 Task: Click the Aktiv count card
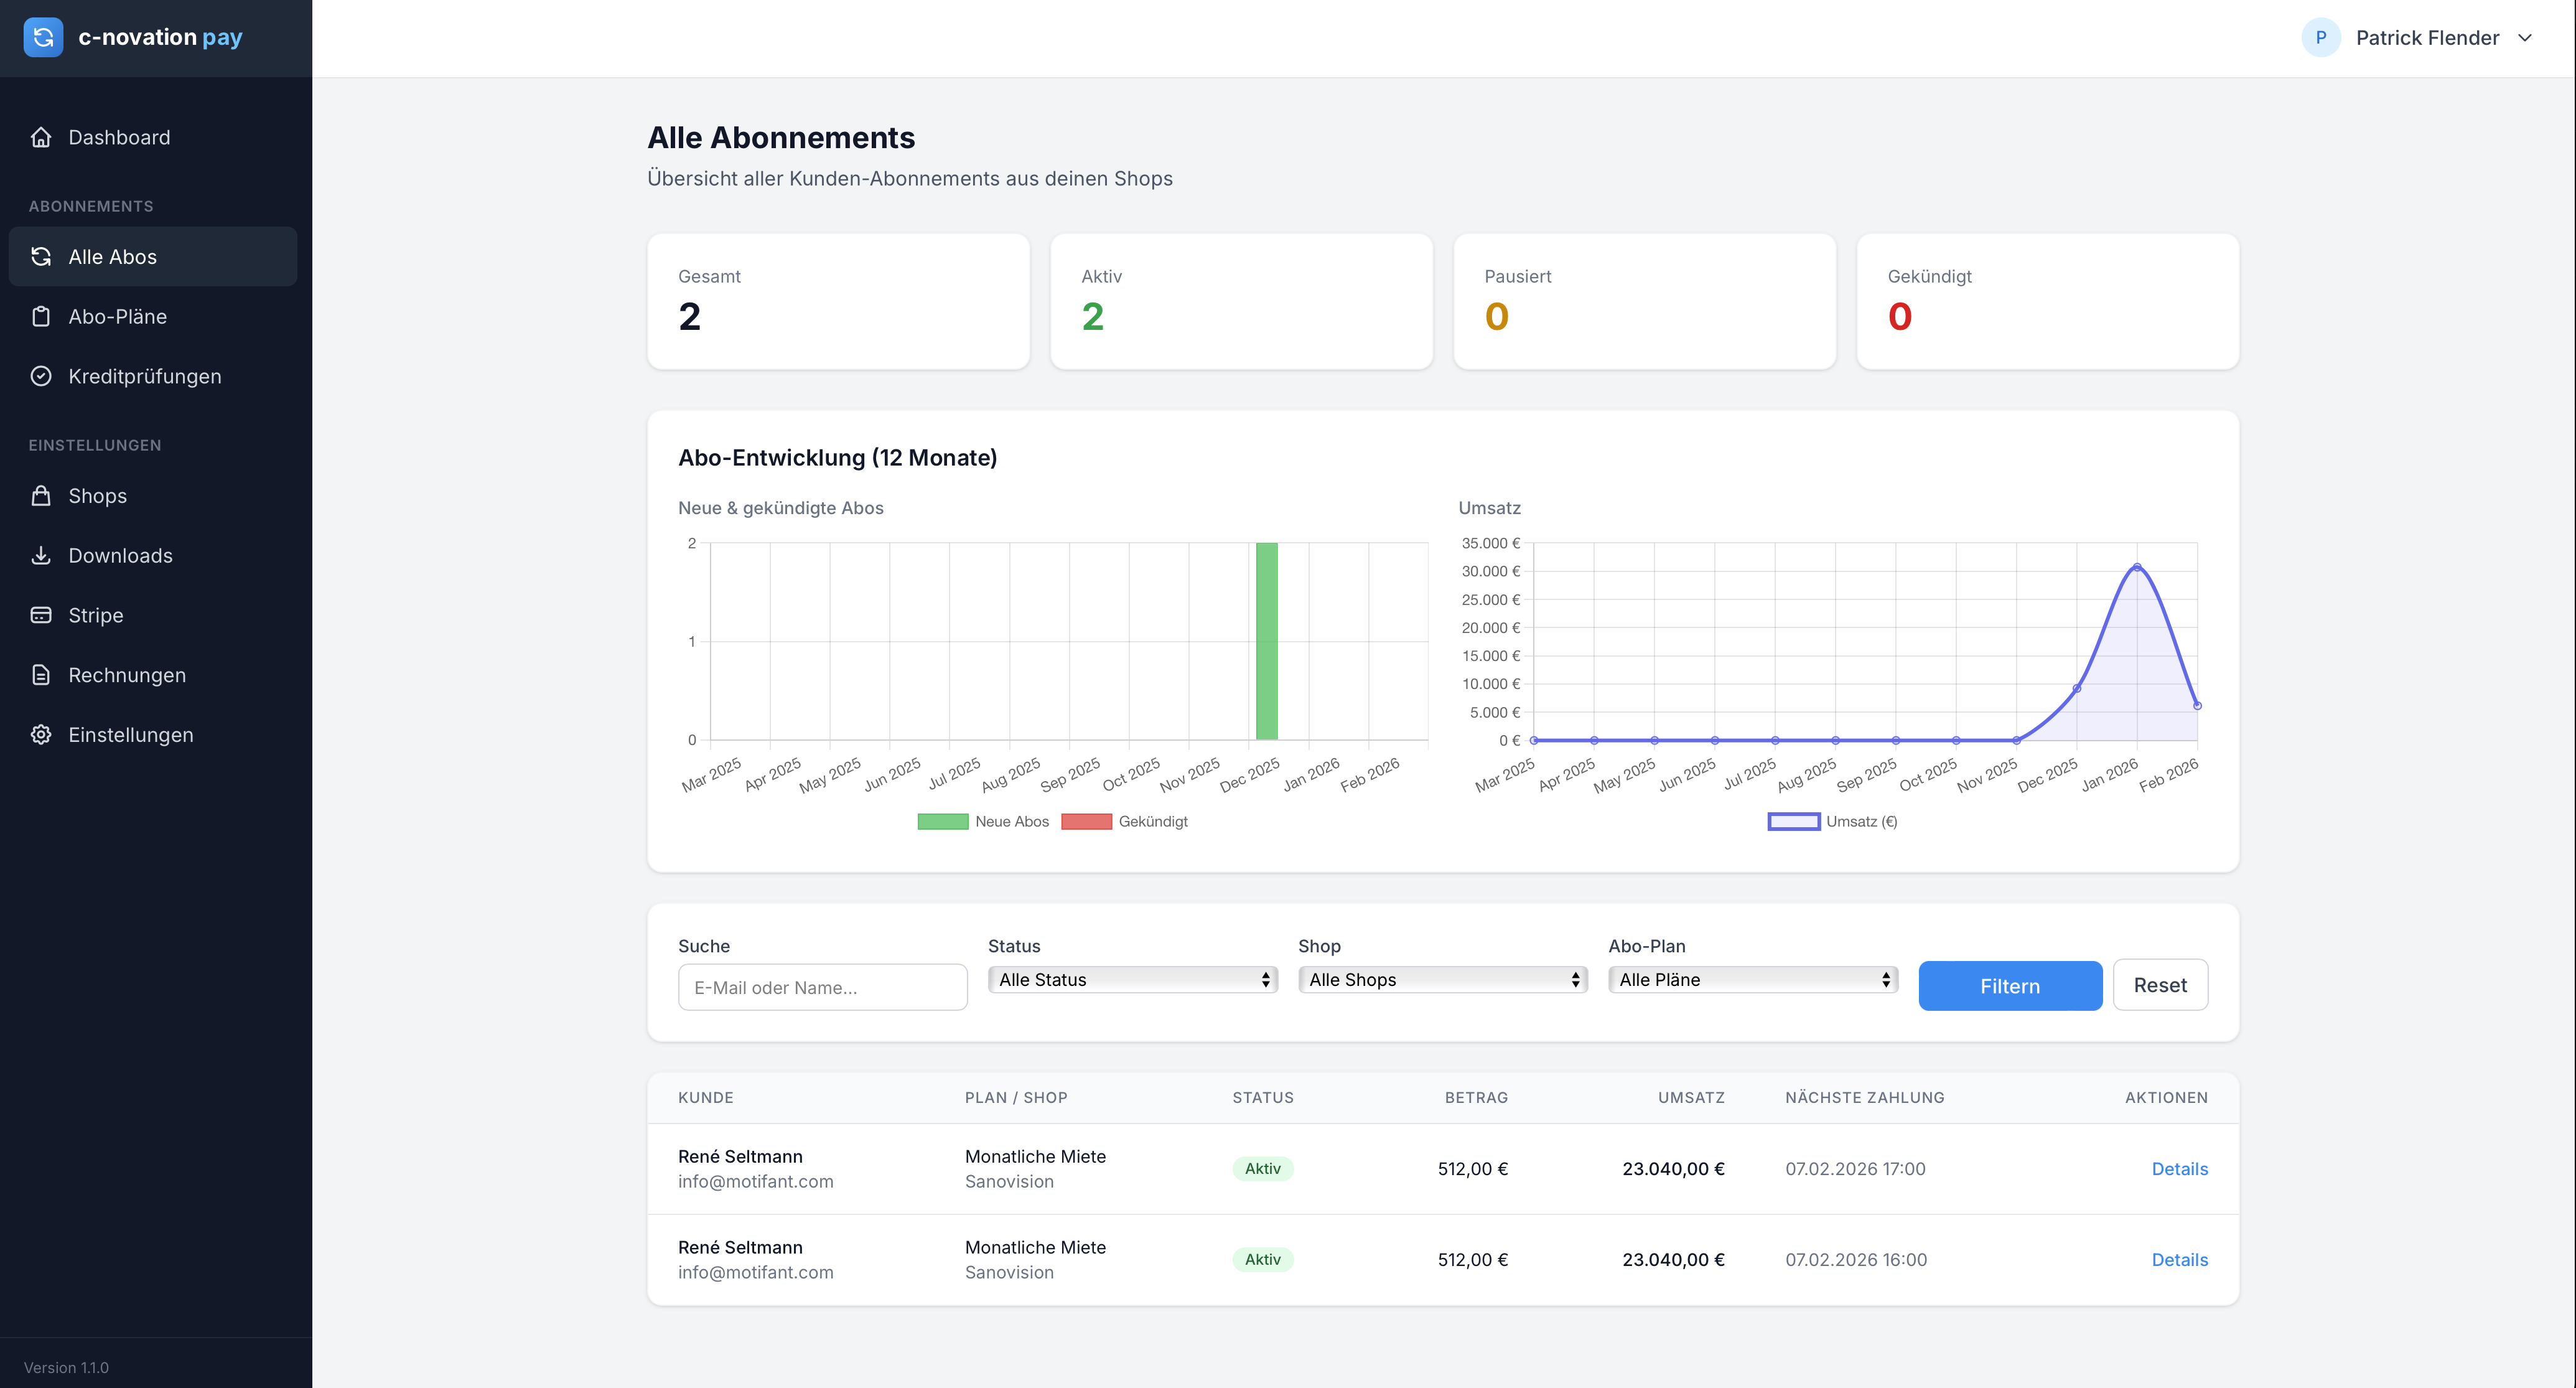coord(1241,301)
